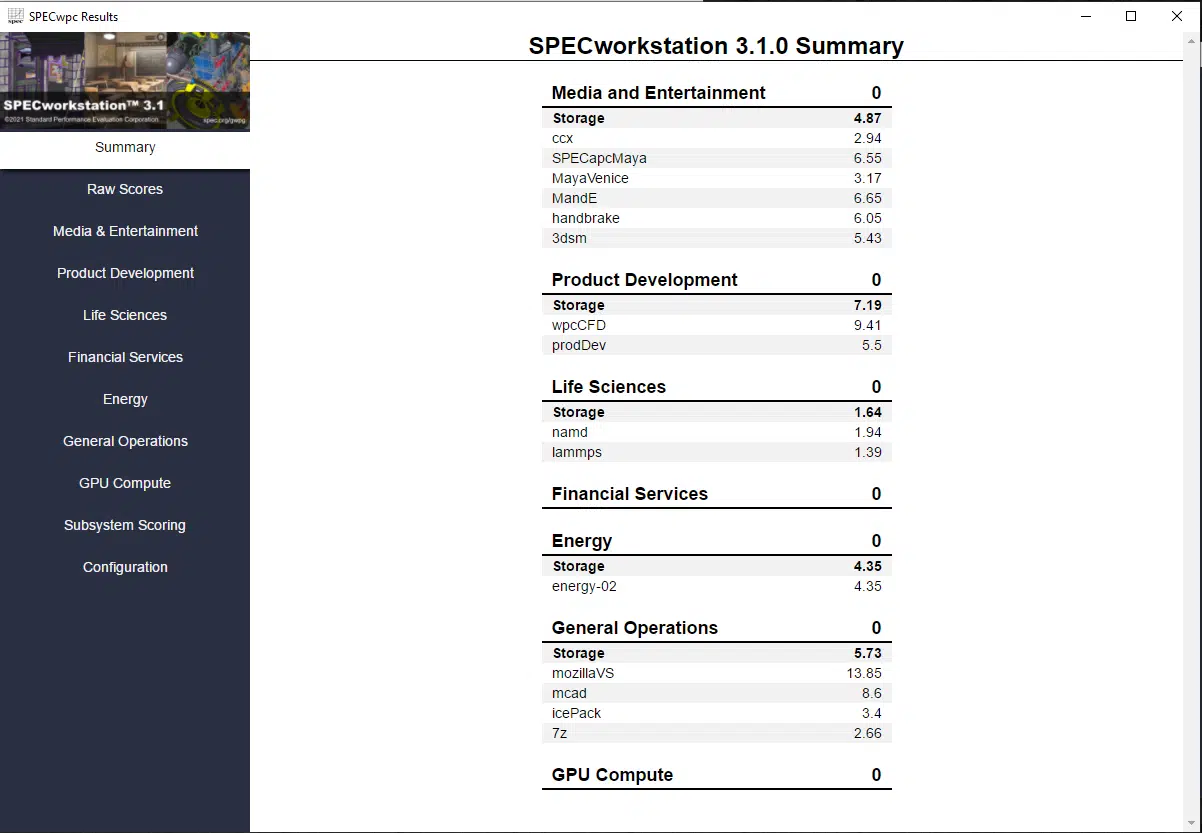This screenshot has width=1202, height=833.
Task: Click the SPECworkstation 3.1.0 Summary title
Action: 716,46
